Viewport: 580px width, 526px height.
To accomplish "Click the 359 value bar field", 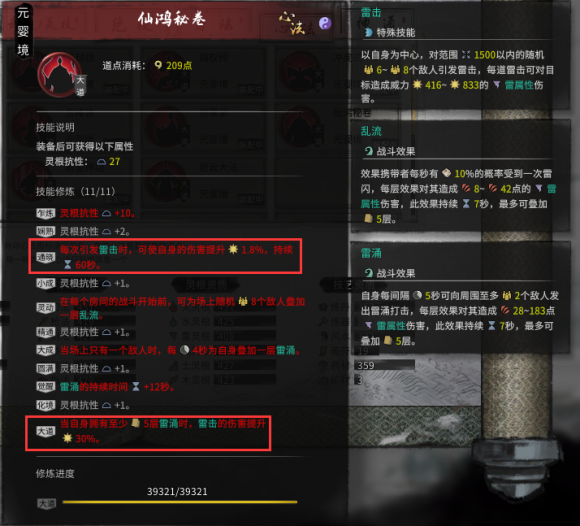I will (x=384, y=365).
